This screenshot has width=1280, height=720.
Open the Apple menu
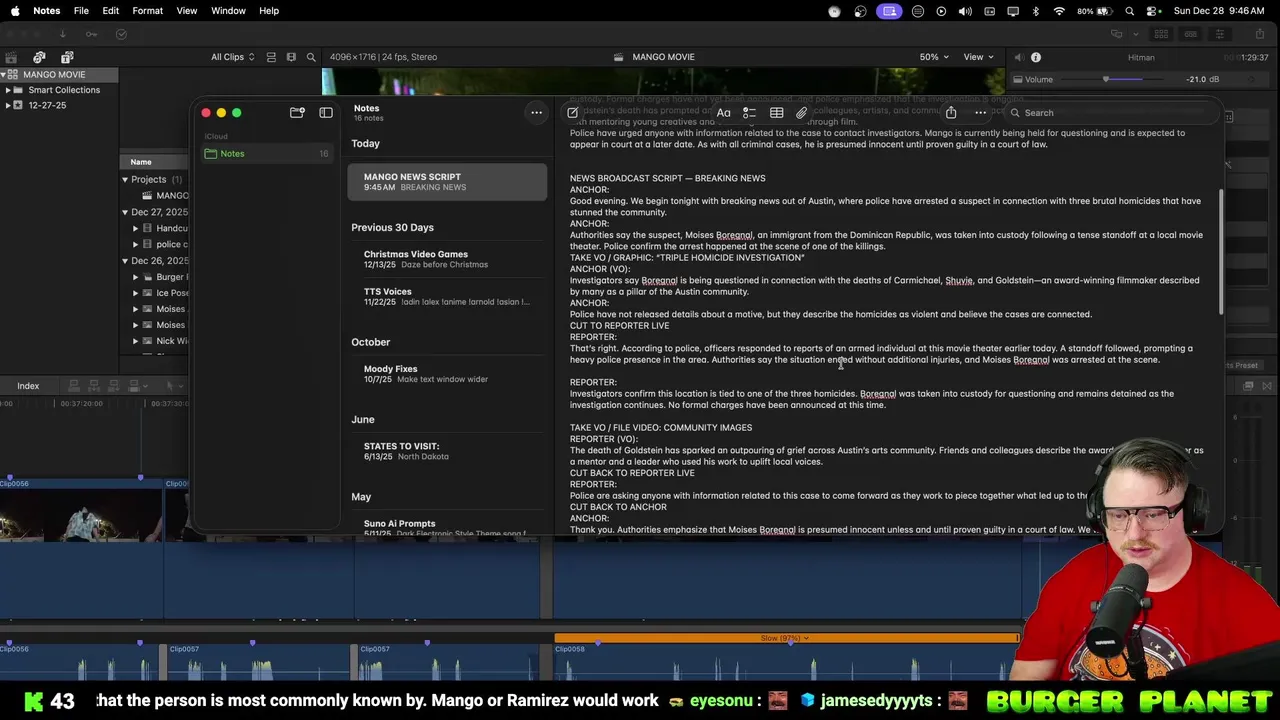pyautogui.click(x=14, y=11)
